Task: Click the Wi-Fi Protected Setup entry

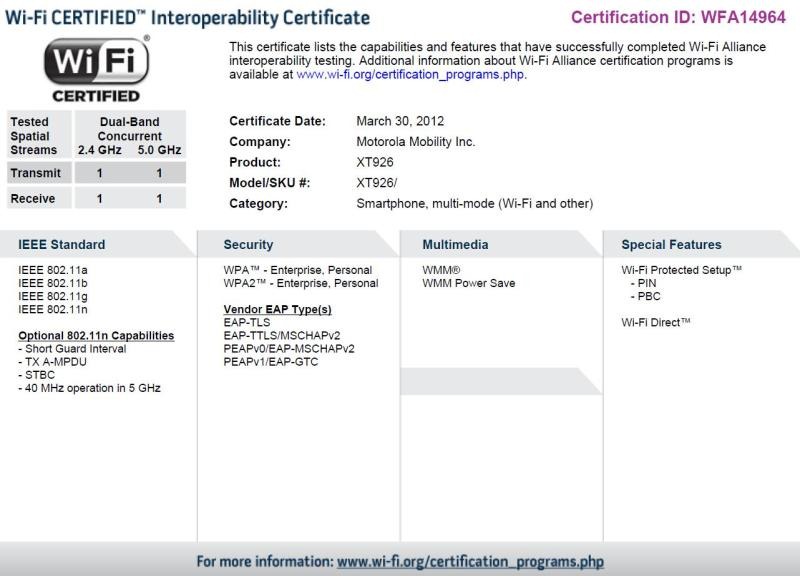Action: click(x=681, y=270)
